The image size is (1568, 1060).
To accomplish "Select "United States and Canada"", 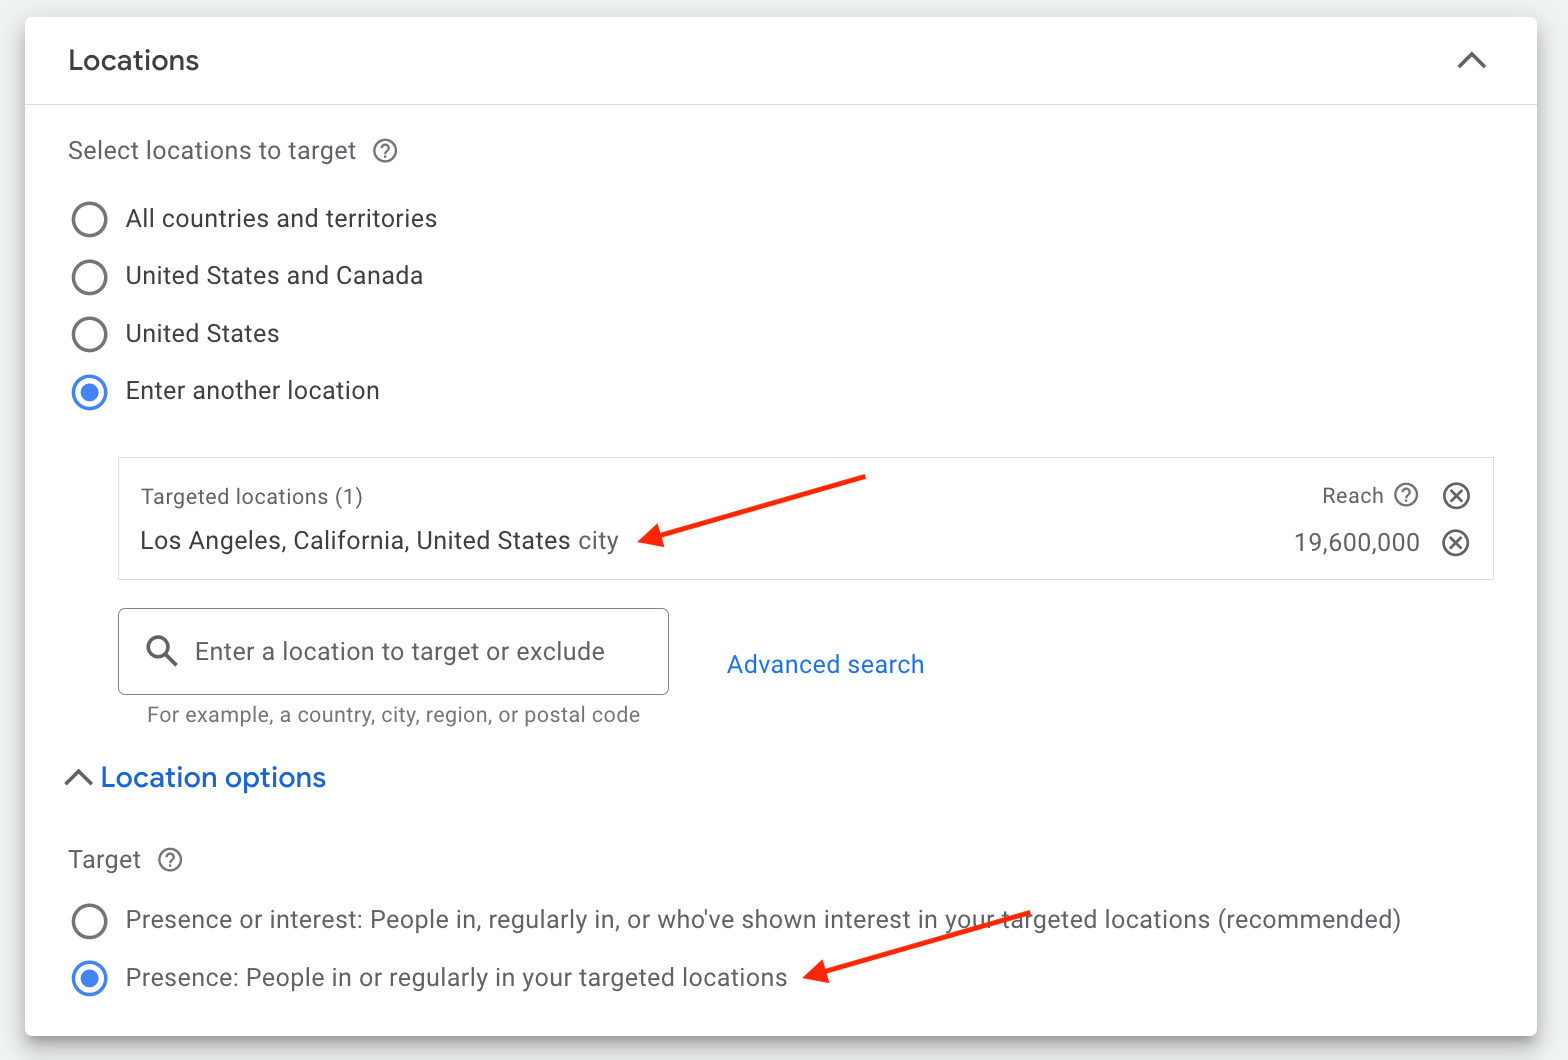I will click(x=89, y=277).
